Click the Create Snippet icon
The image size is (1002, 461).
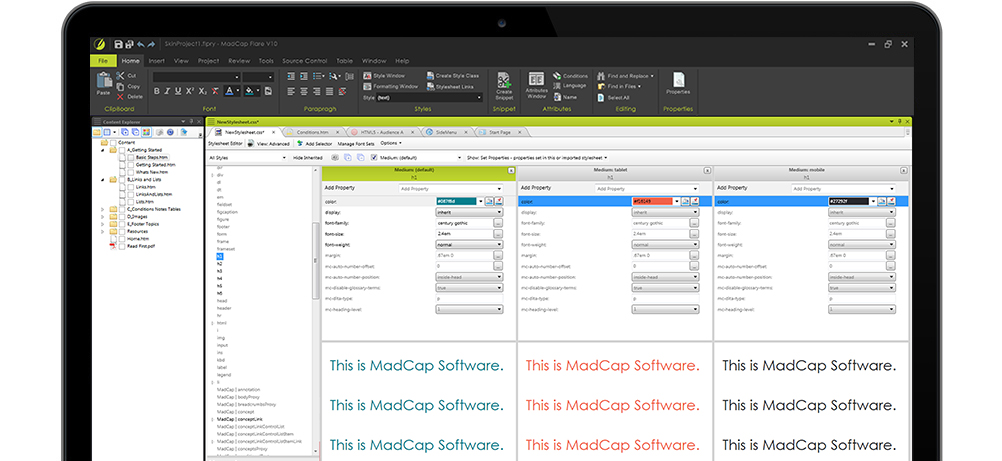click(504, 80)
